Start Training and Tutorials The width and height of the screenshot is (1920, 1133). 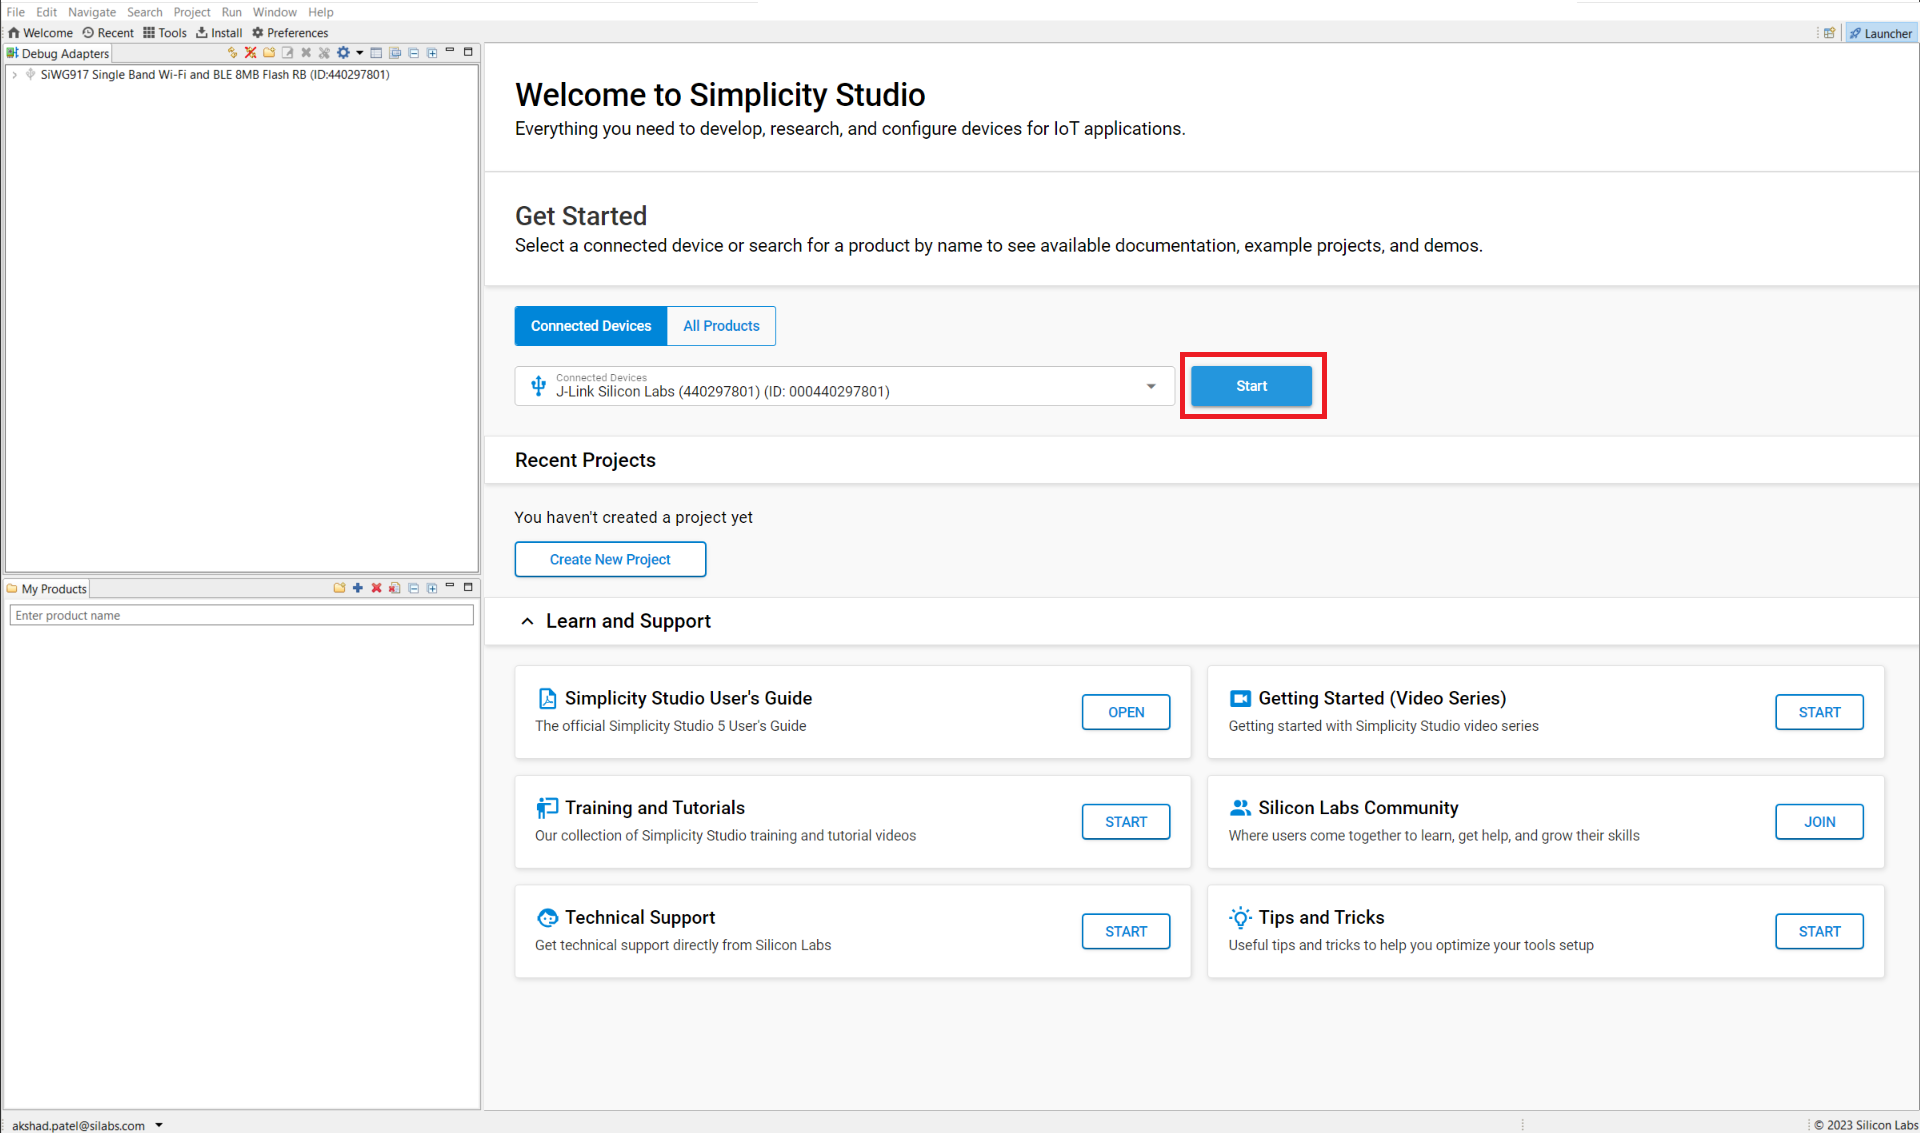(1126, 822)
